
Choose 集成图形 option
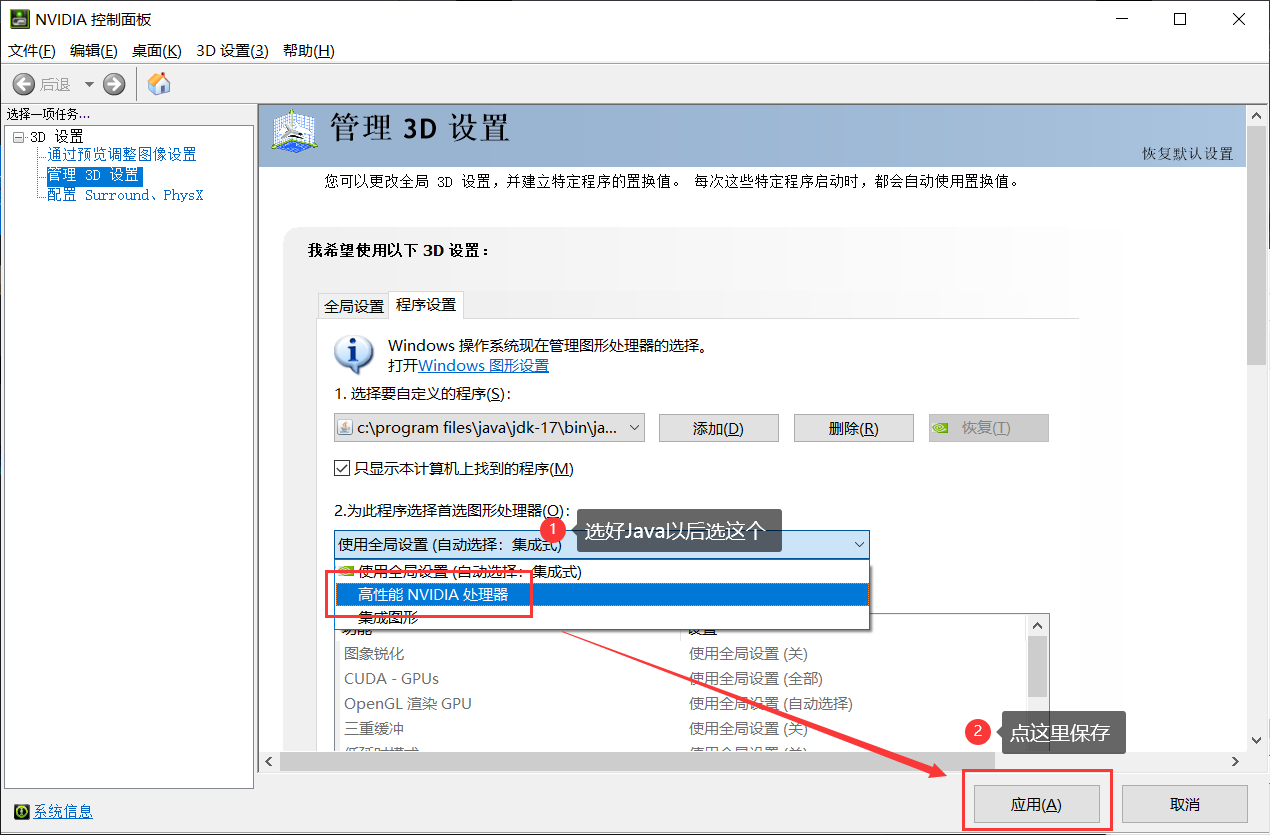(601, 617)
